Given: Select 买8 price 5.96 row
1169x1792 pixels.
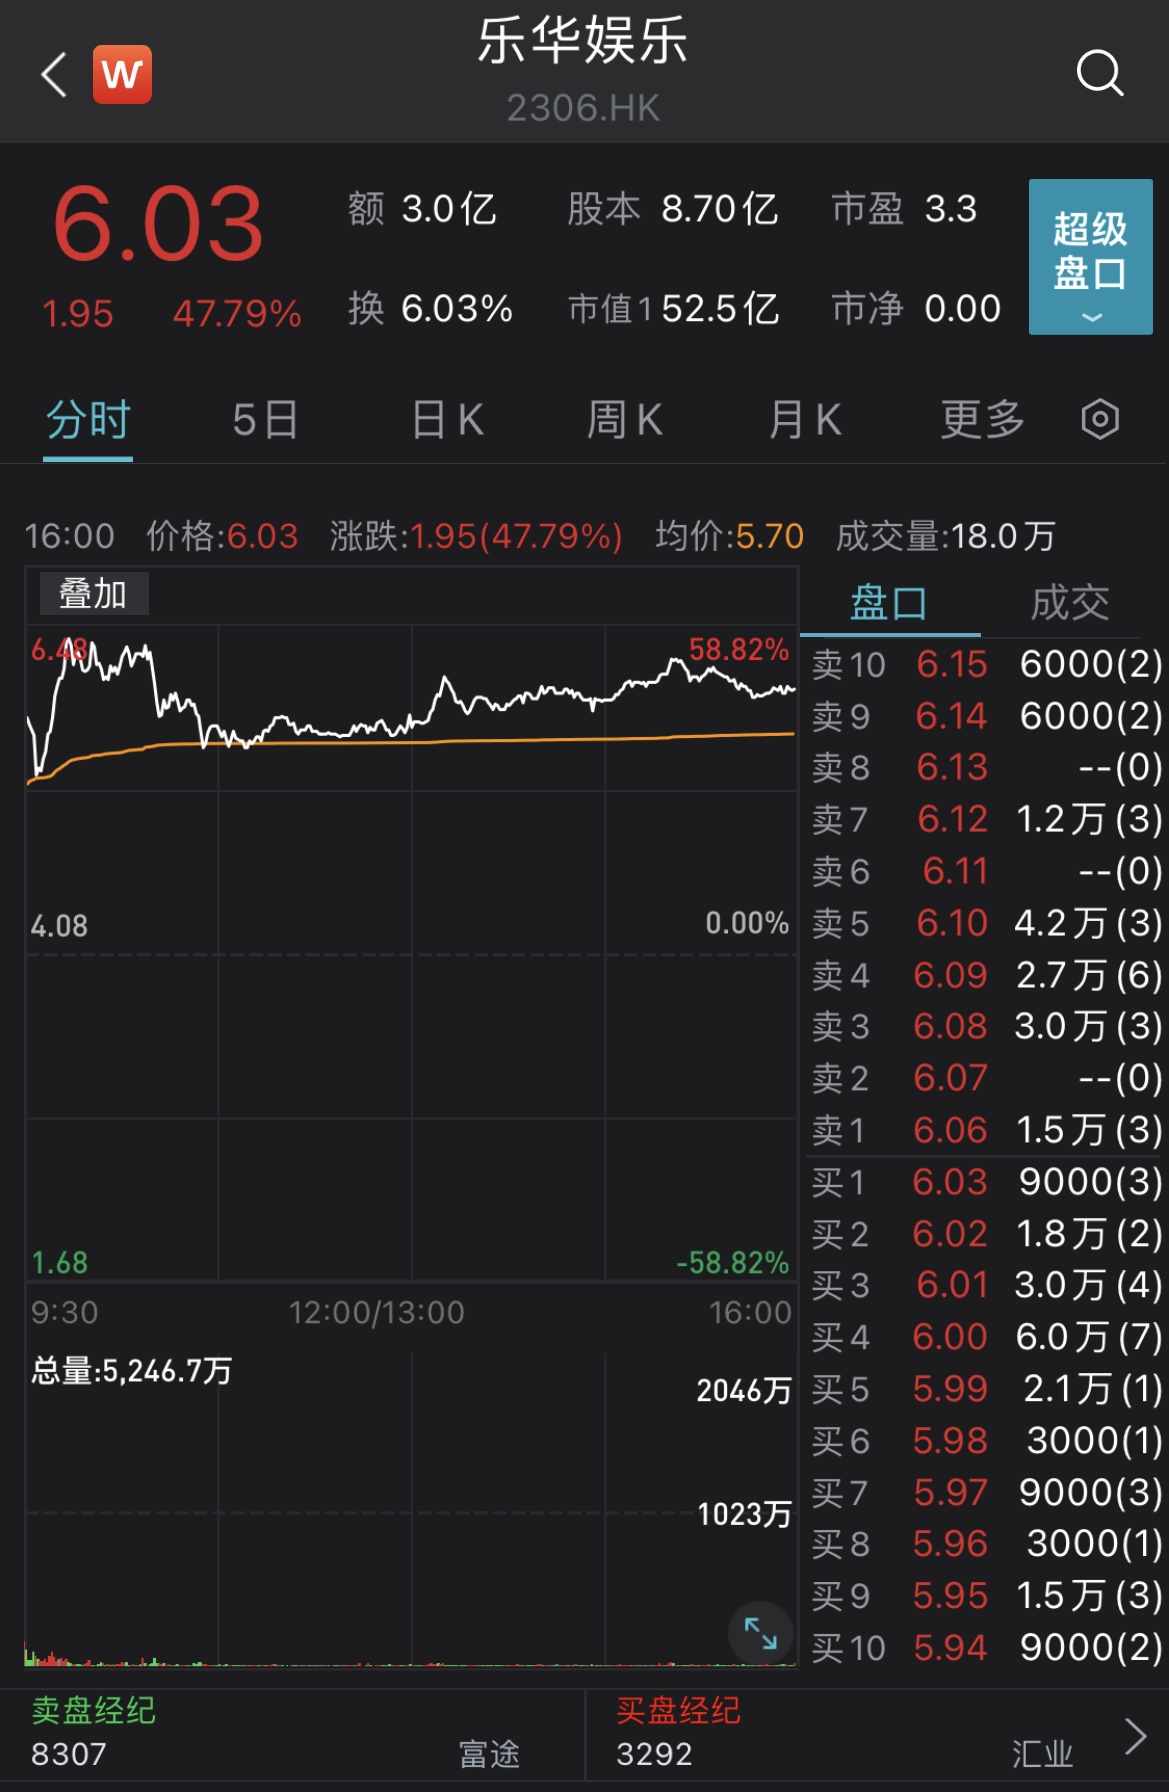Looking at the screenshot, I should [986, 1544].
